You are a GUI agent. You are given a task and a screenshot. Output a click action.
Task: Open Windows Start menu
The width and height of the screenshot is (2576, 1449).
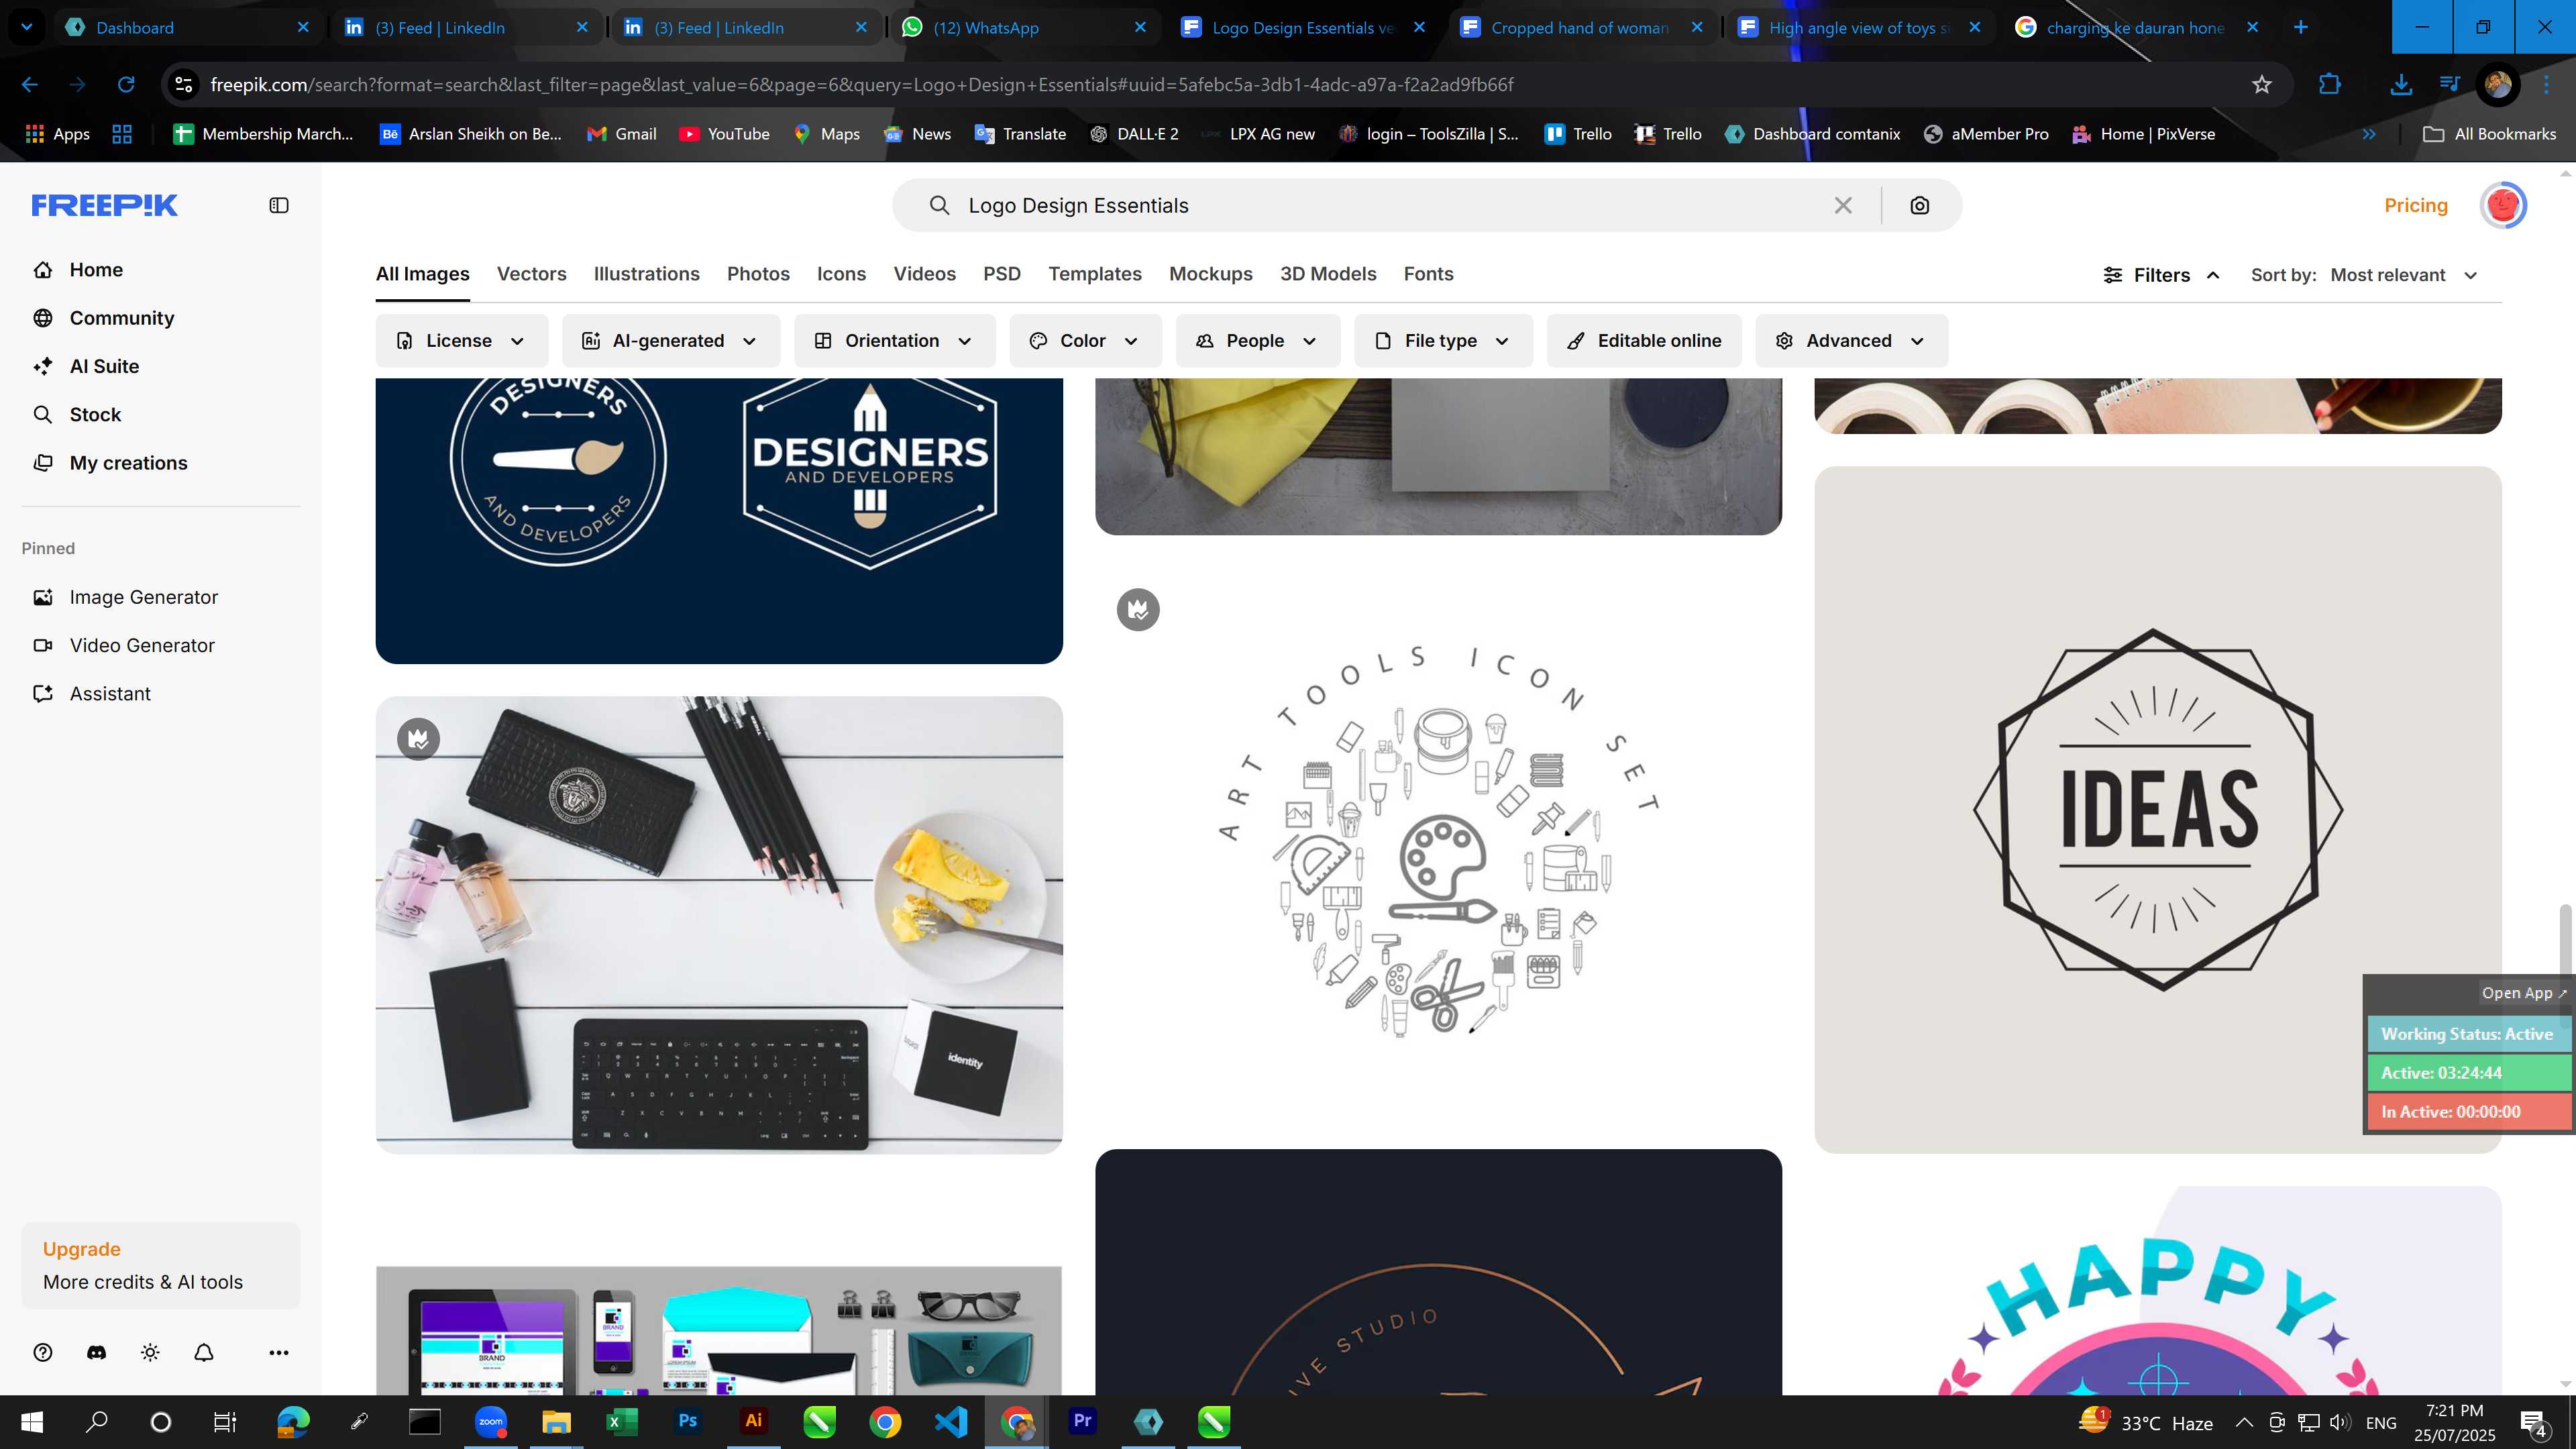(x=32, y=1421)
